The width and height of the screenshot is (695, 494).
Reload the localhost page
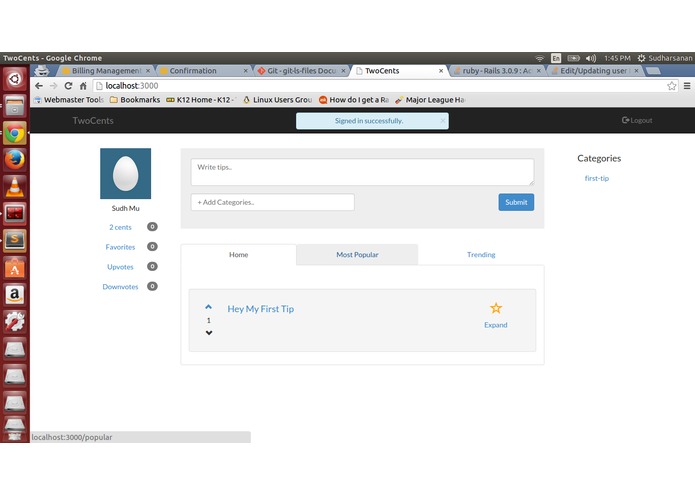tap(68, 86)
